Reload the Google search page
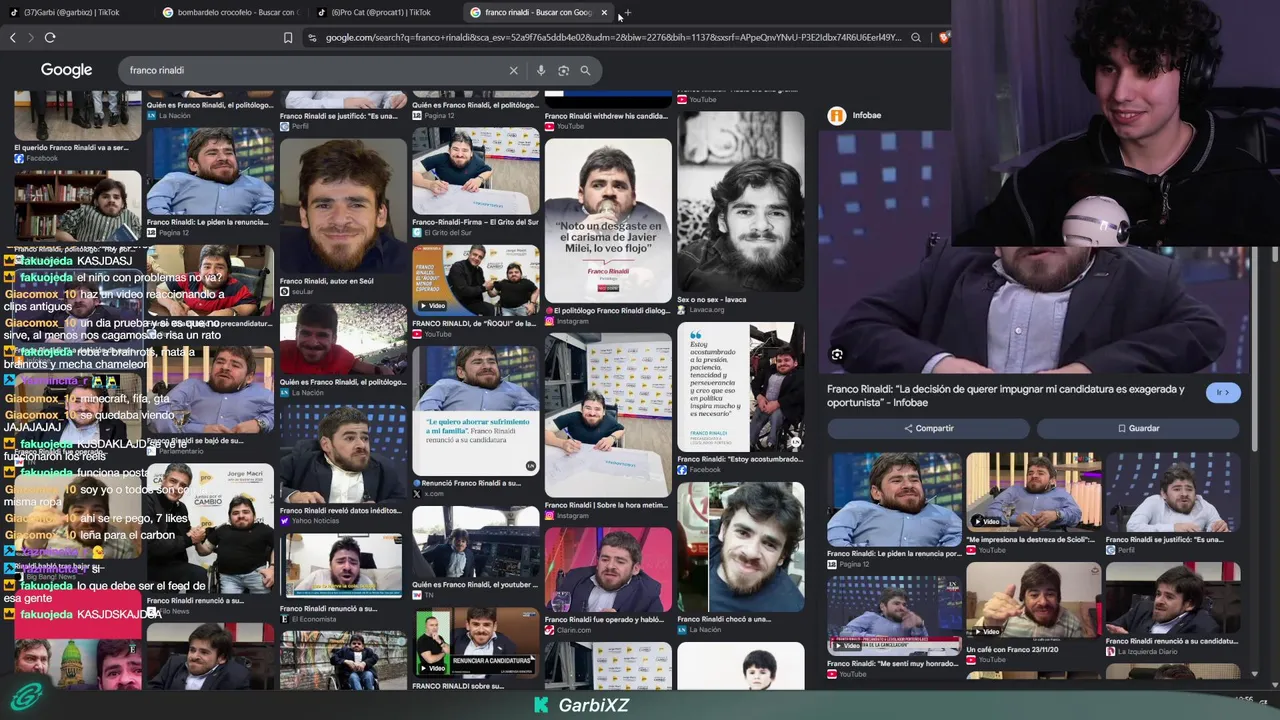Viewport: 1280px width, 720px height. tap(50, 38)
